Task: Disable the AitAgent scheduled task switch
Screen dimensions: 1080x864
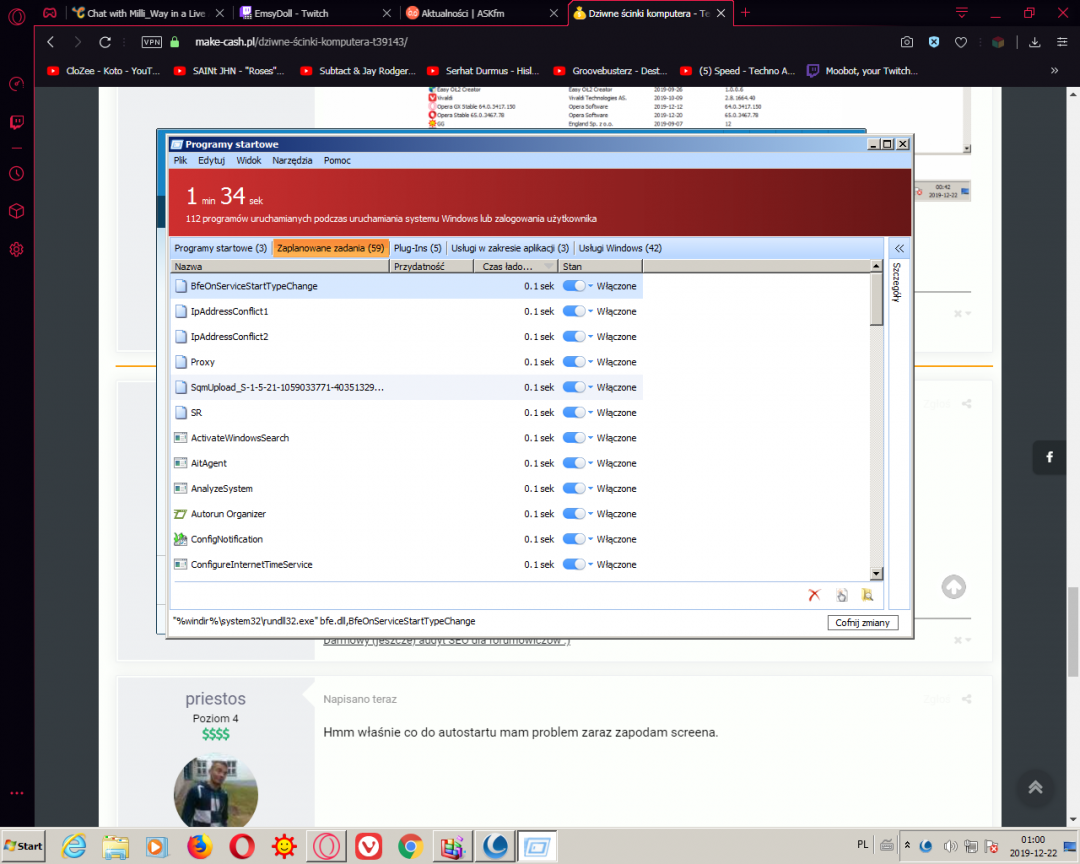Action: [574, 463]
